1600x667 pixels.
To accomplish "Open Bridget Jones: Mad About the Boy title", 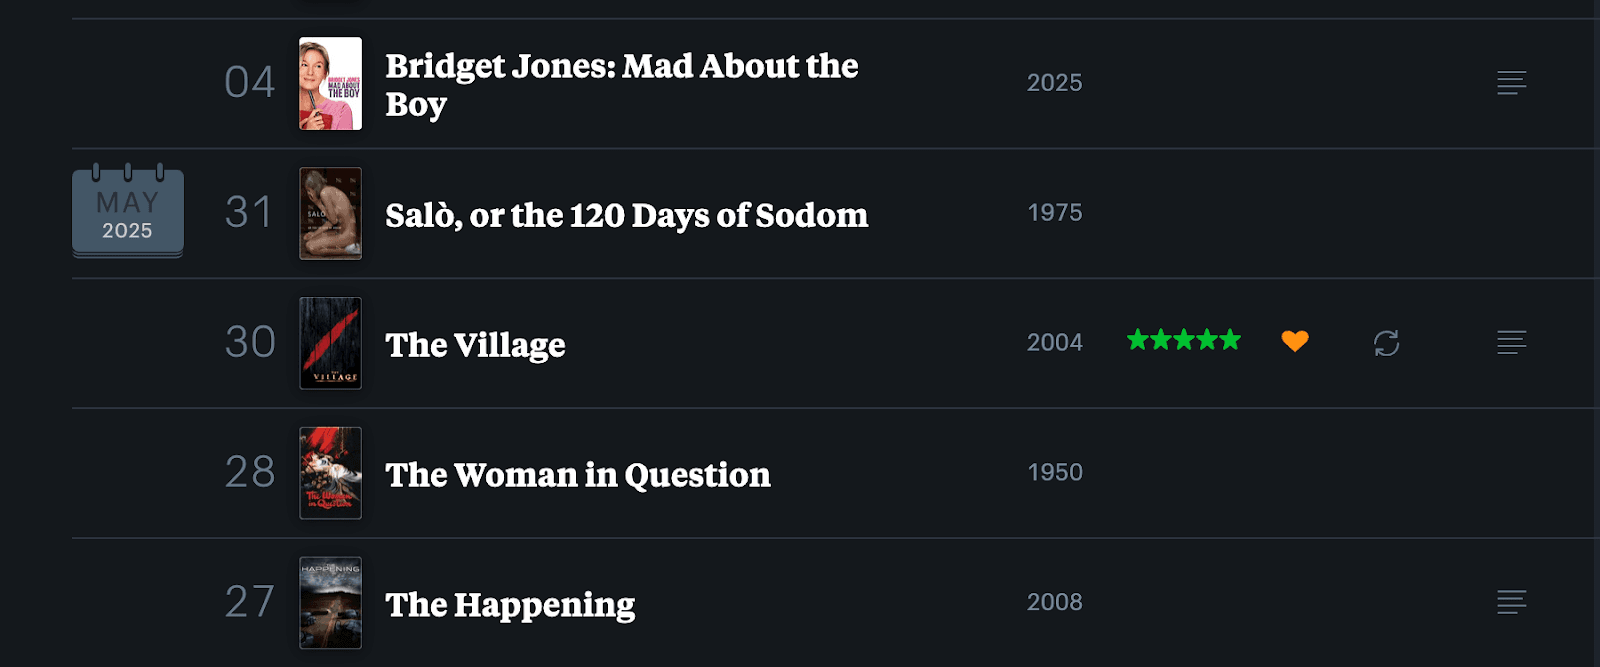I will coord(621,84).
